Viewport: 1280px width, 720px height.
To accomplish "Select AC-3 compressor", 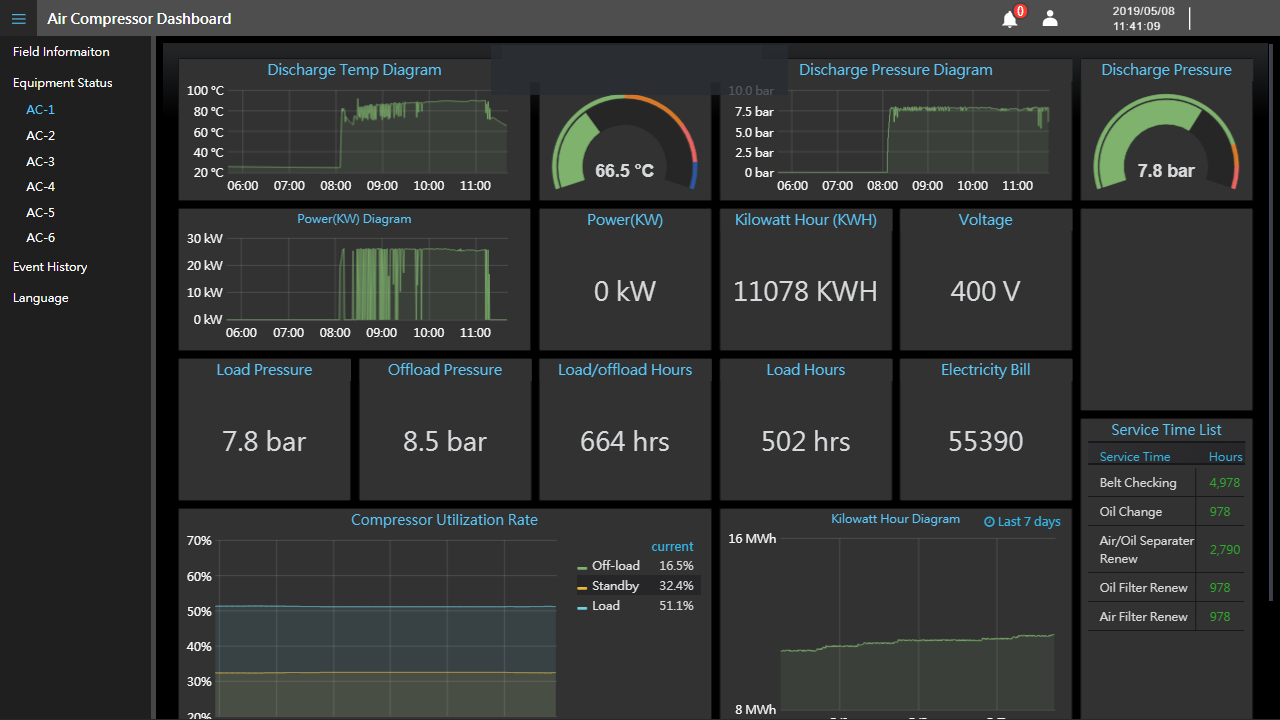I will (40, 162).
